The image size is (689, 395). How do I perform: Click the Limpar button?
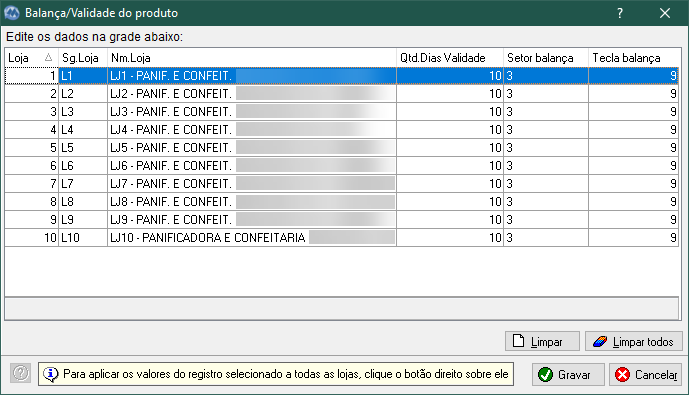click(542, 341)
